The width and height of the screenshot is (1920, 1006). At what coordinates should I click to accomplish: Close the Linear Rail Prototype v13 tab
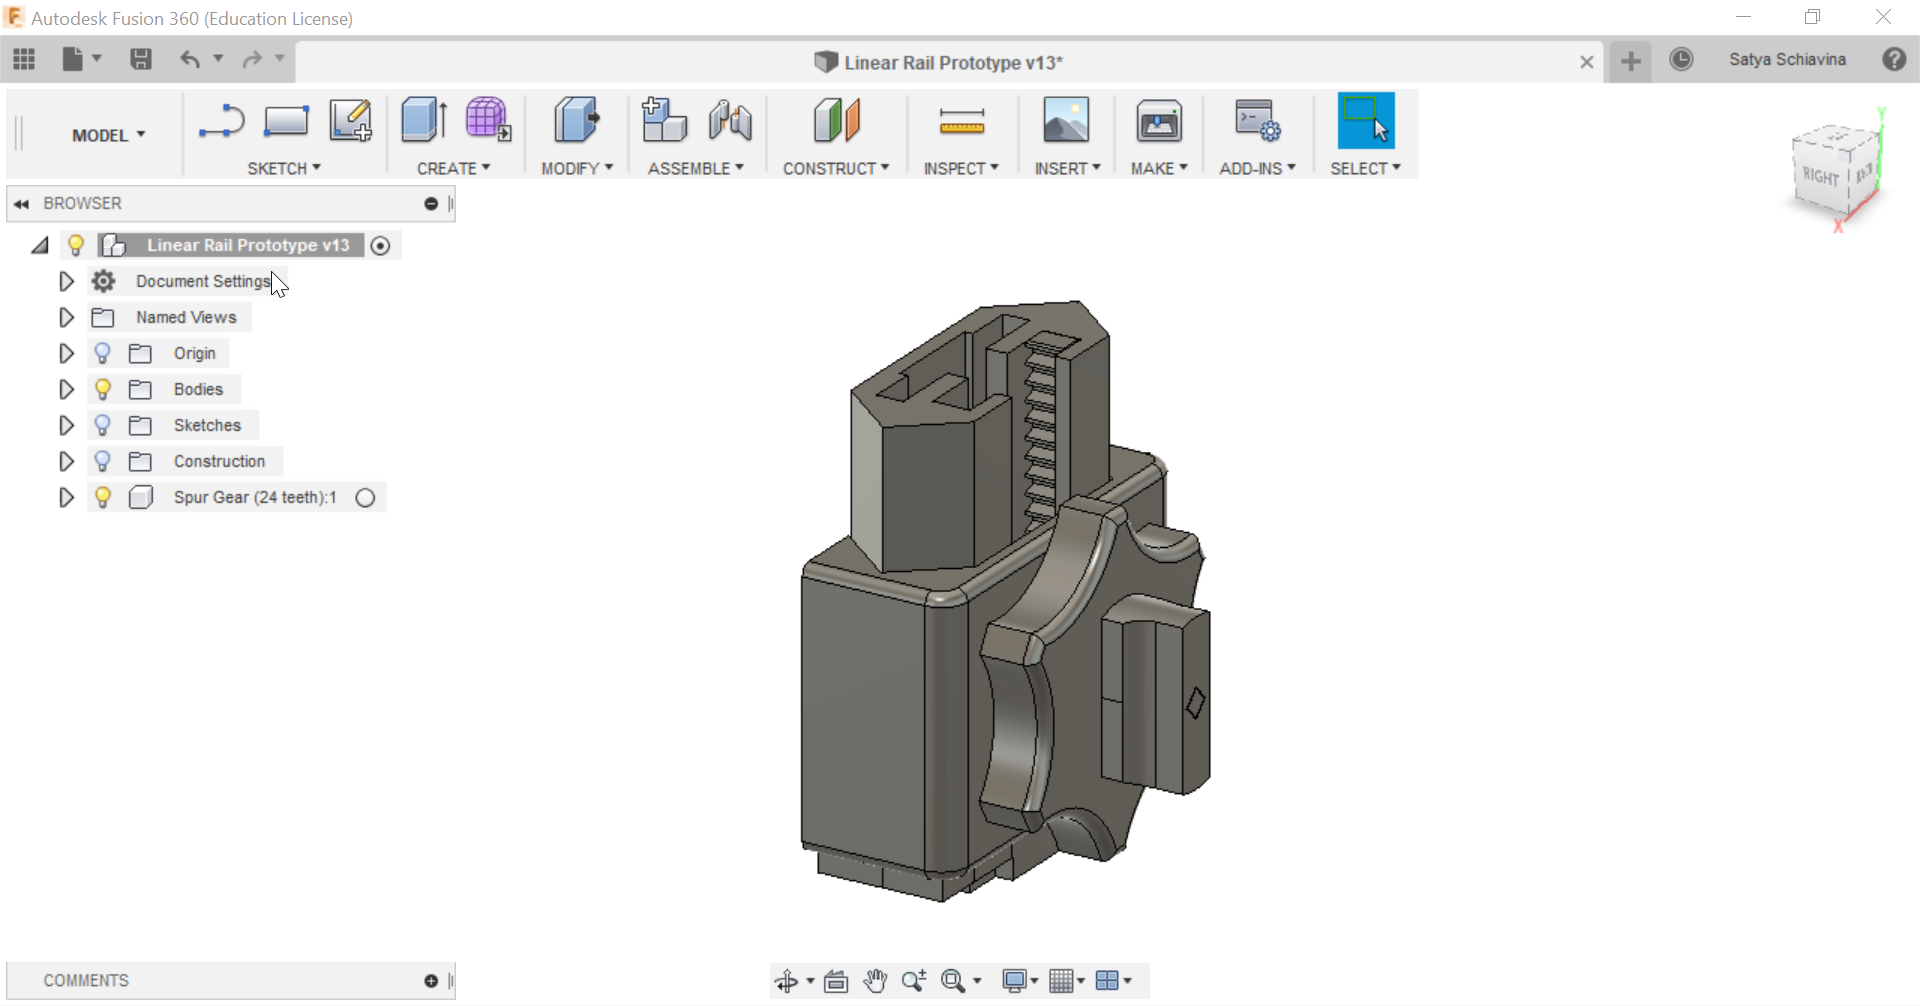tap(1586, 62)
